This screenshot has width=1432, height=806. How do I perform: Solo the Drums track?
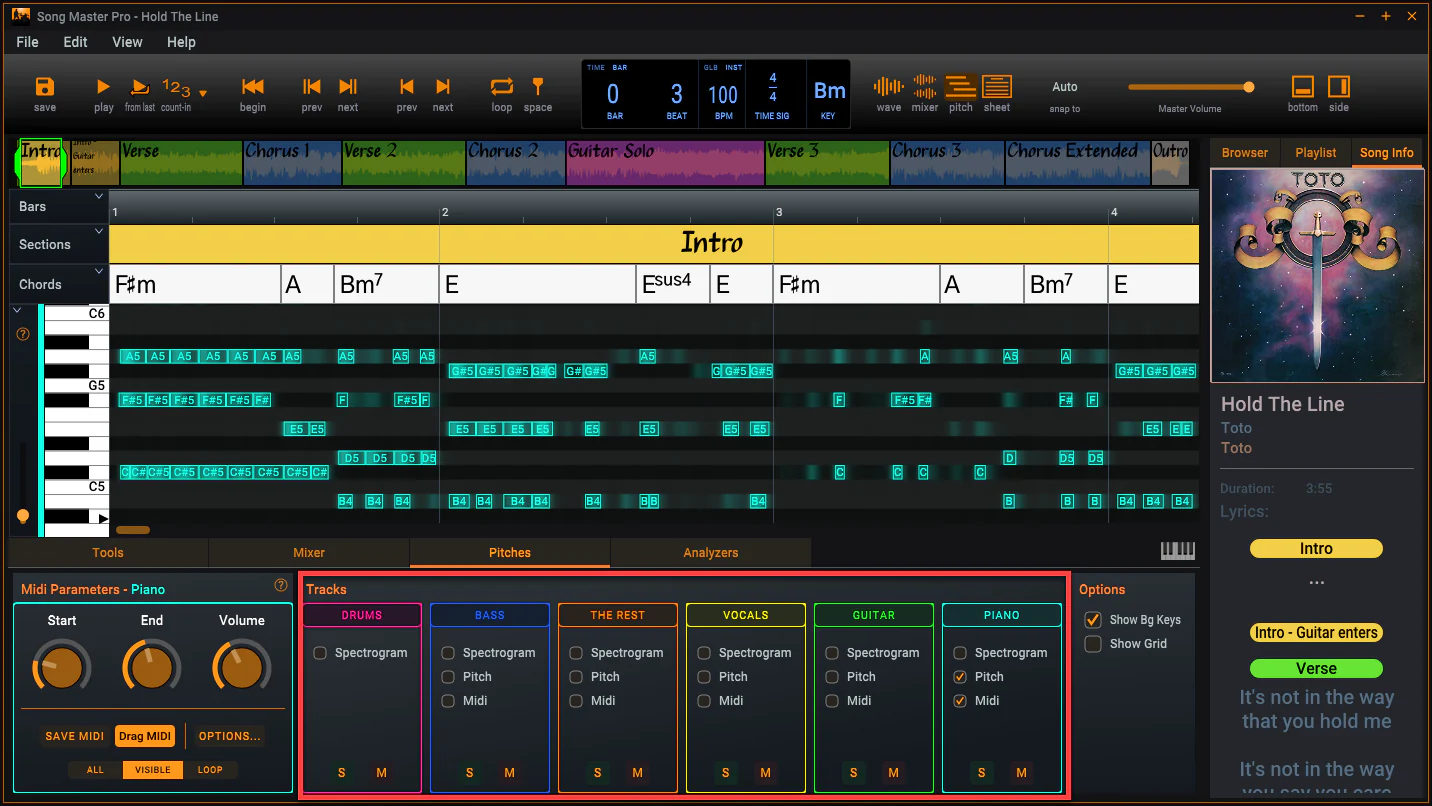point(342,772)
